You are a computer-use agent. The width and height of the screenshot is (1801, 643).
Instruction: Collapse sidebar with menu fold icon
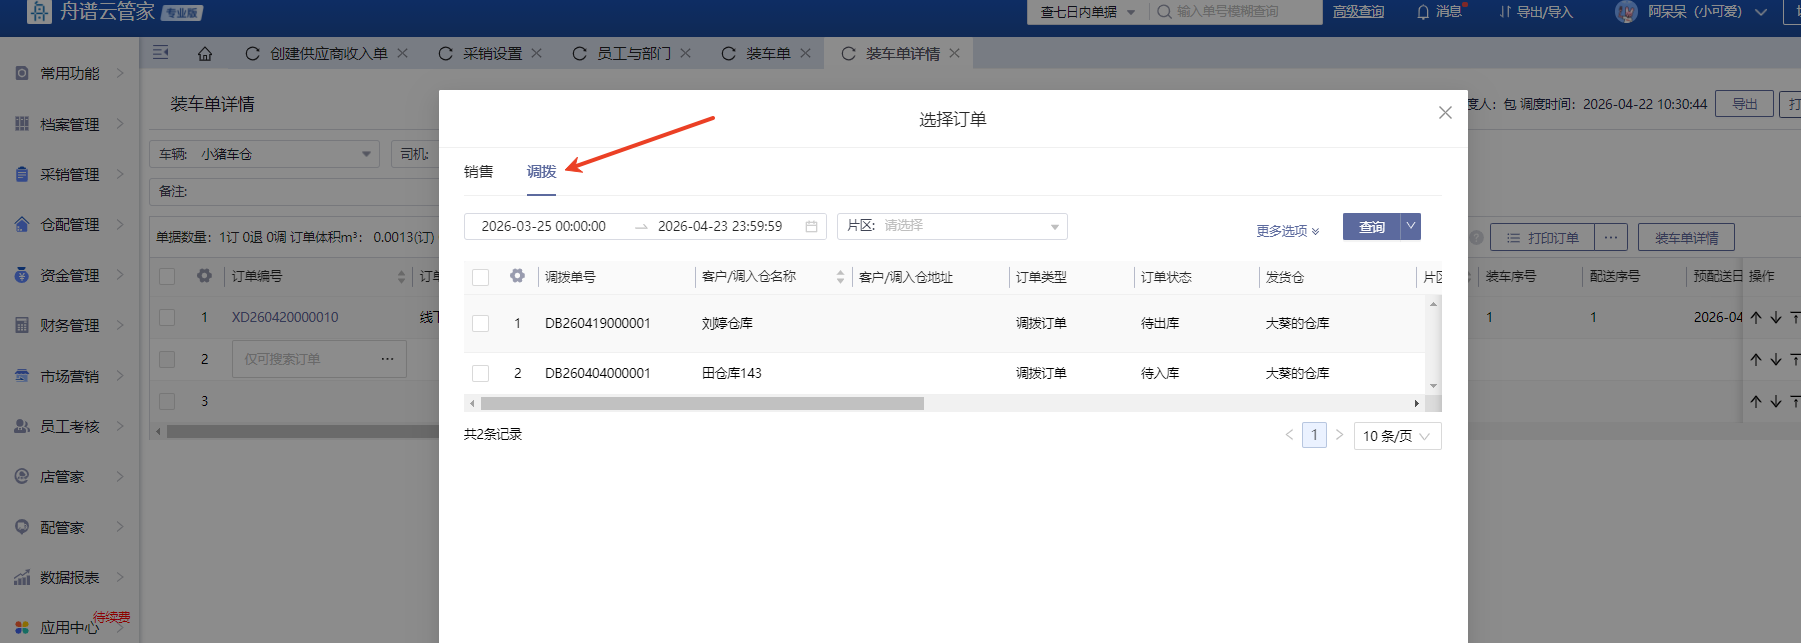(160, 53)
